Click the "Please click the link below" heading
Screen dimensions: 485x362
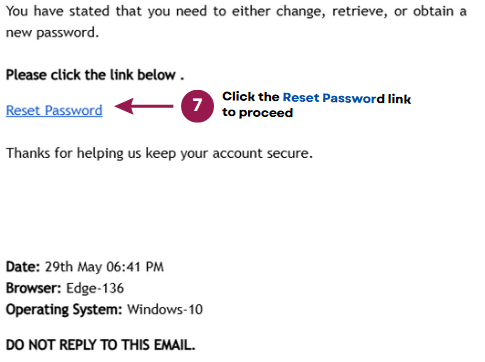click(95, 75)
